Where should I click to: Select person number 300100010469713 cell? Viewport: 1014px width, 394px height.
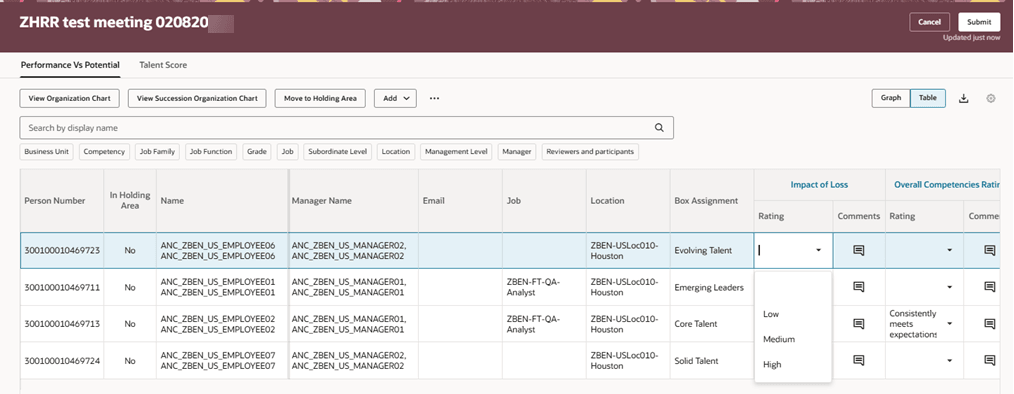pyautogui.click(x=62, y=323)
